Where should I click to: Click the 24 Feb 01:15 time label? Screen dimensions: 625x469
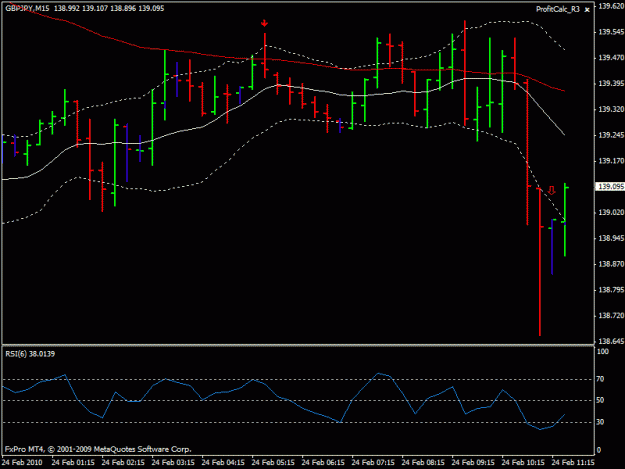(x=73, y=463)
